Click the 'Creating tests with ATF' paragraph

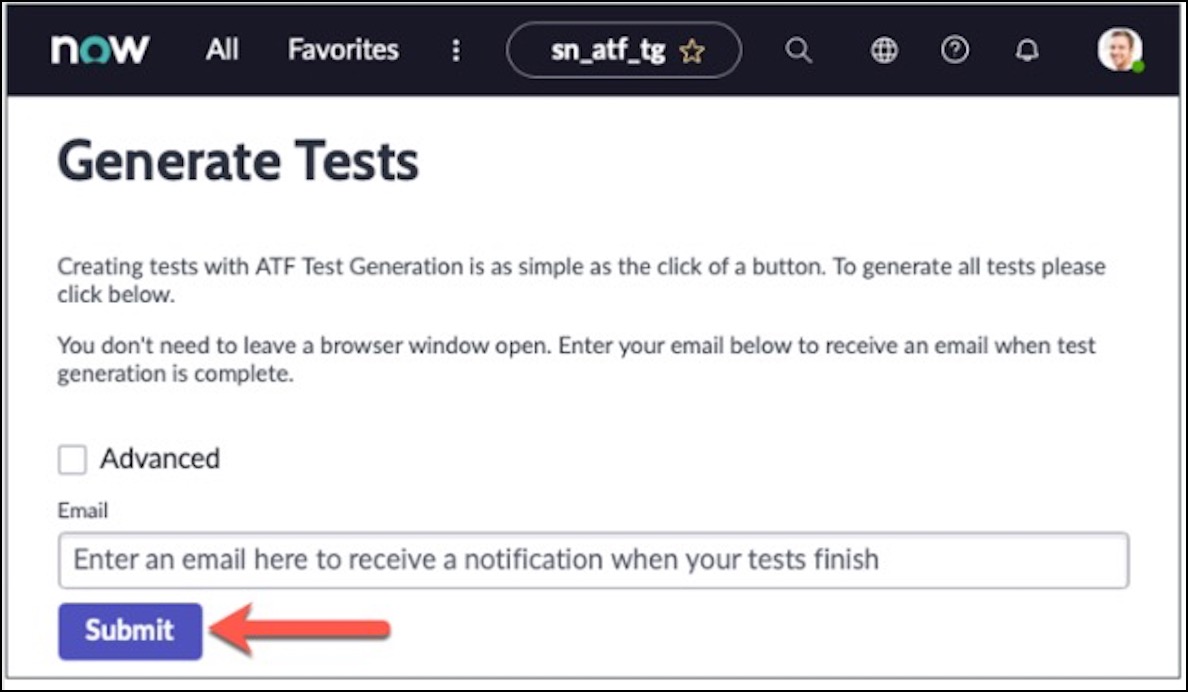coord(580,281)
